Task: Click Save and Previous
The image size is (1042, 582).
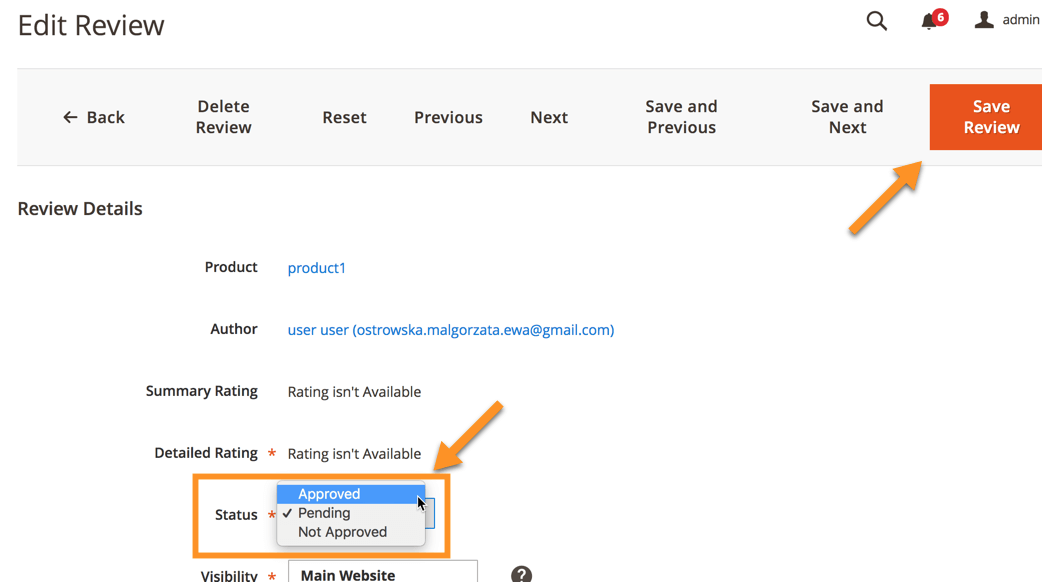Action: (681, 117)
